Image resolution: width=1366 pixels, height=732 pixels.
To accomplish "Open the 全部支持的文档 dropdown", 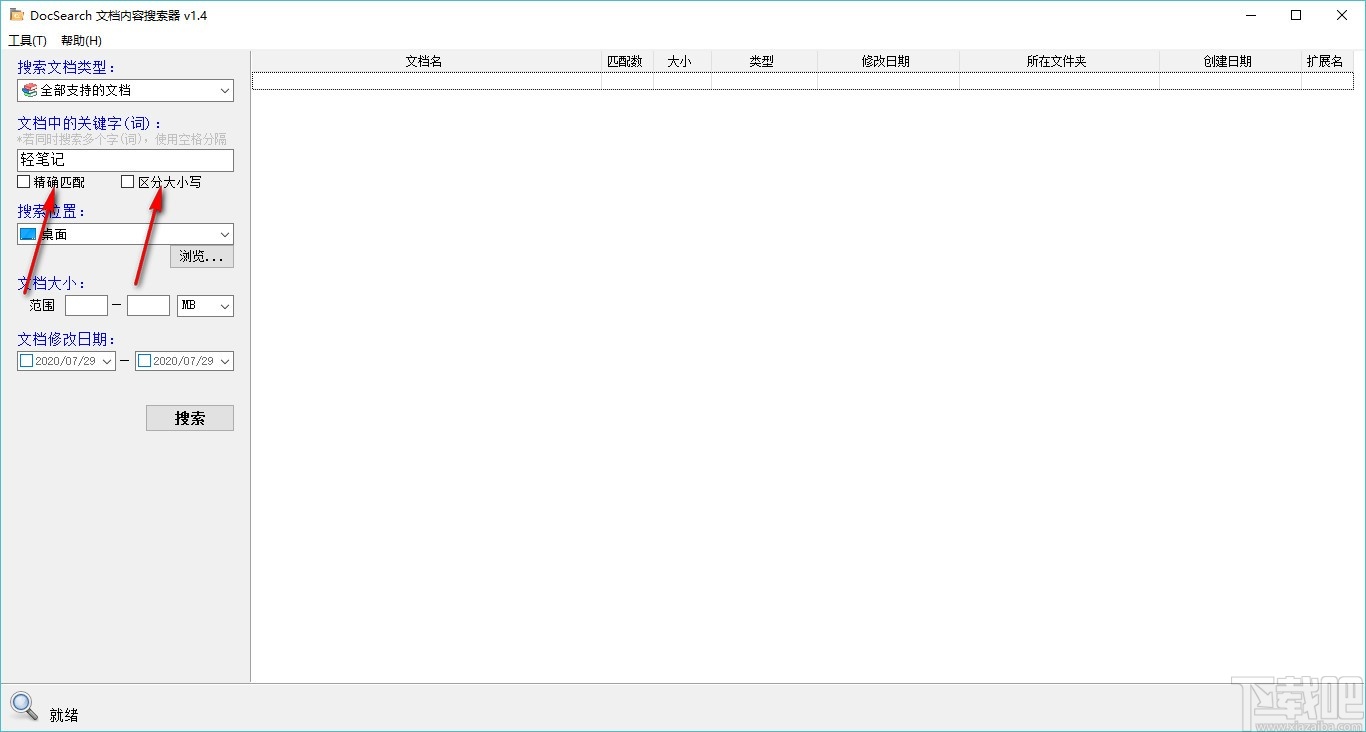I will [224, 90].
